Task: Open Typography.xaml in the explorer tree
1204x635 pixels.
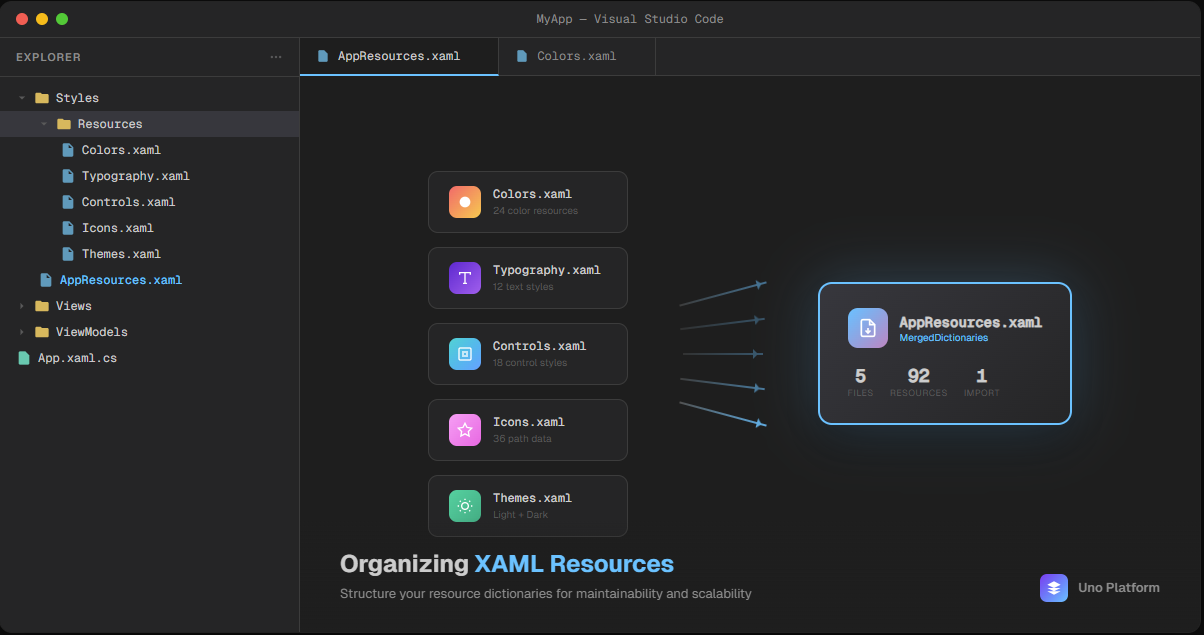Action: pyautogui.click(x=135, y=176)
